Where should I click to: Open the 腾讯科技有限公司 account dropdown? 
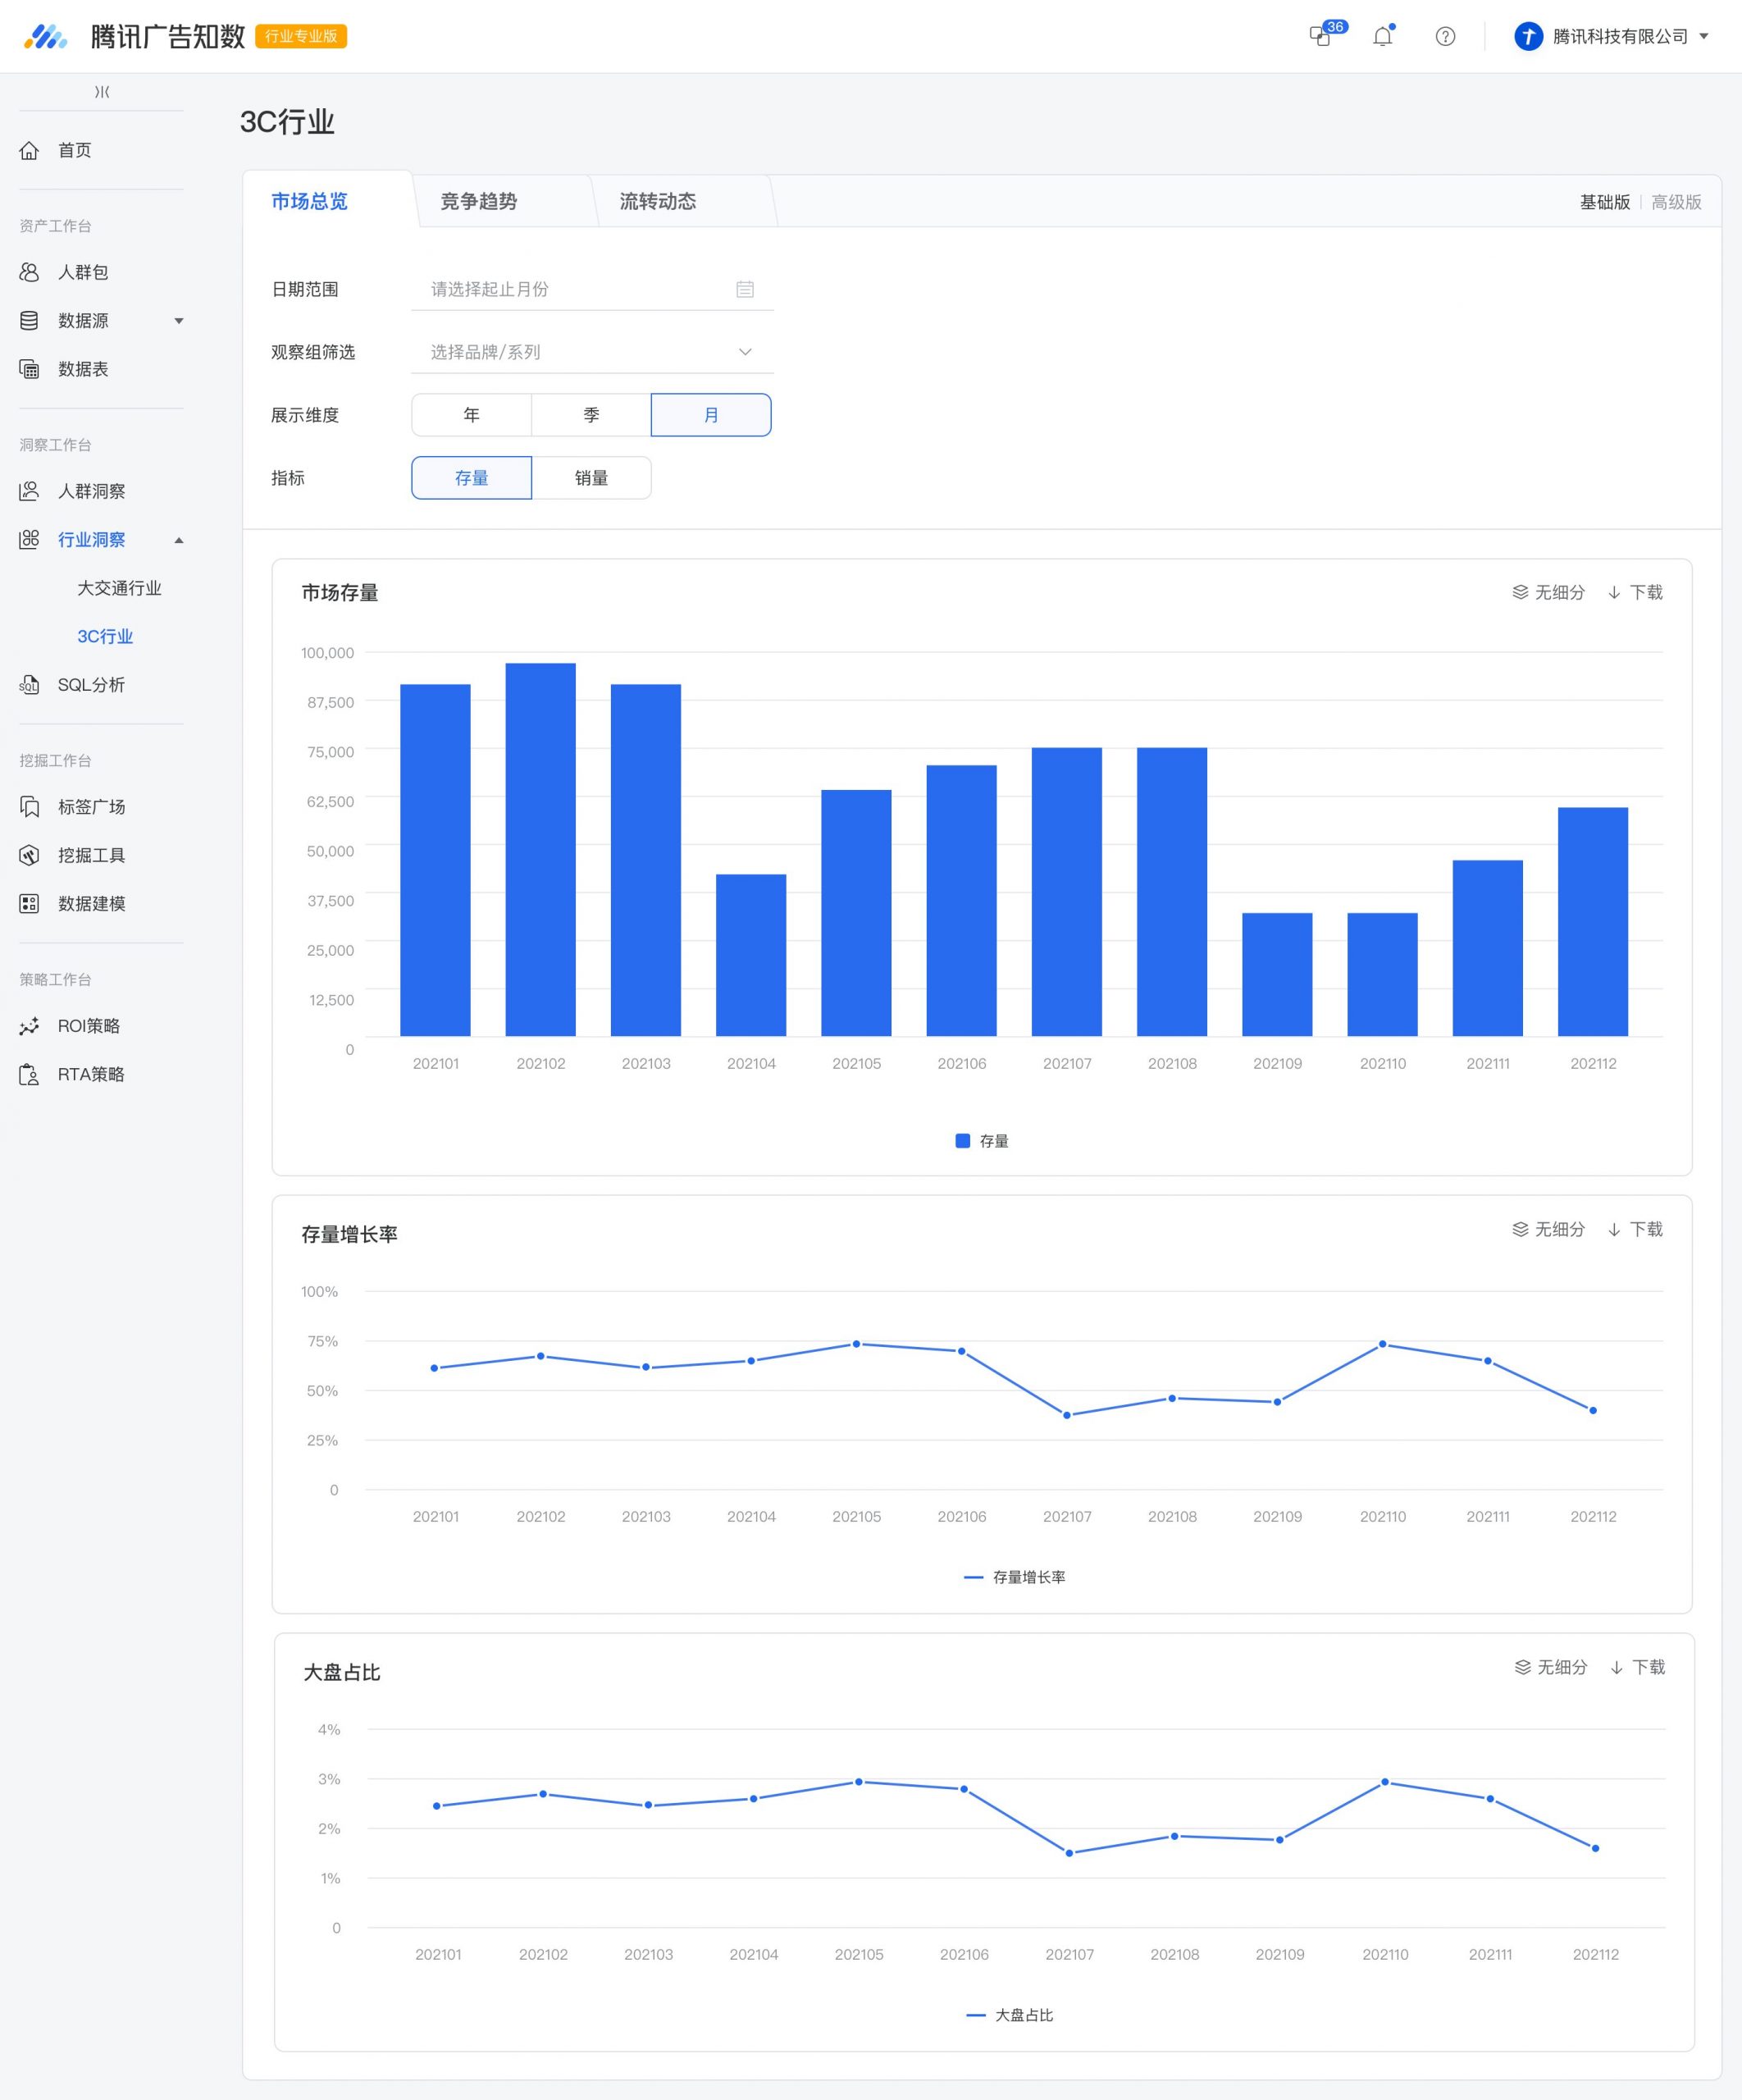pos(1612,37)
